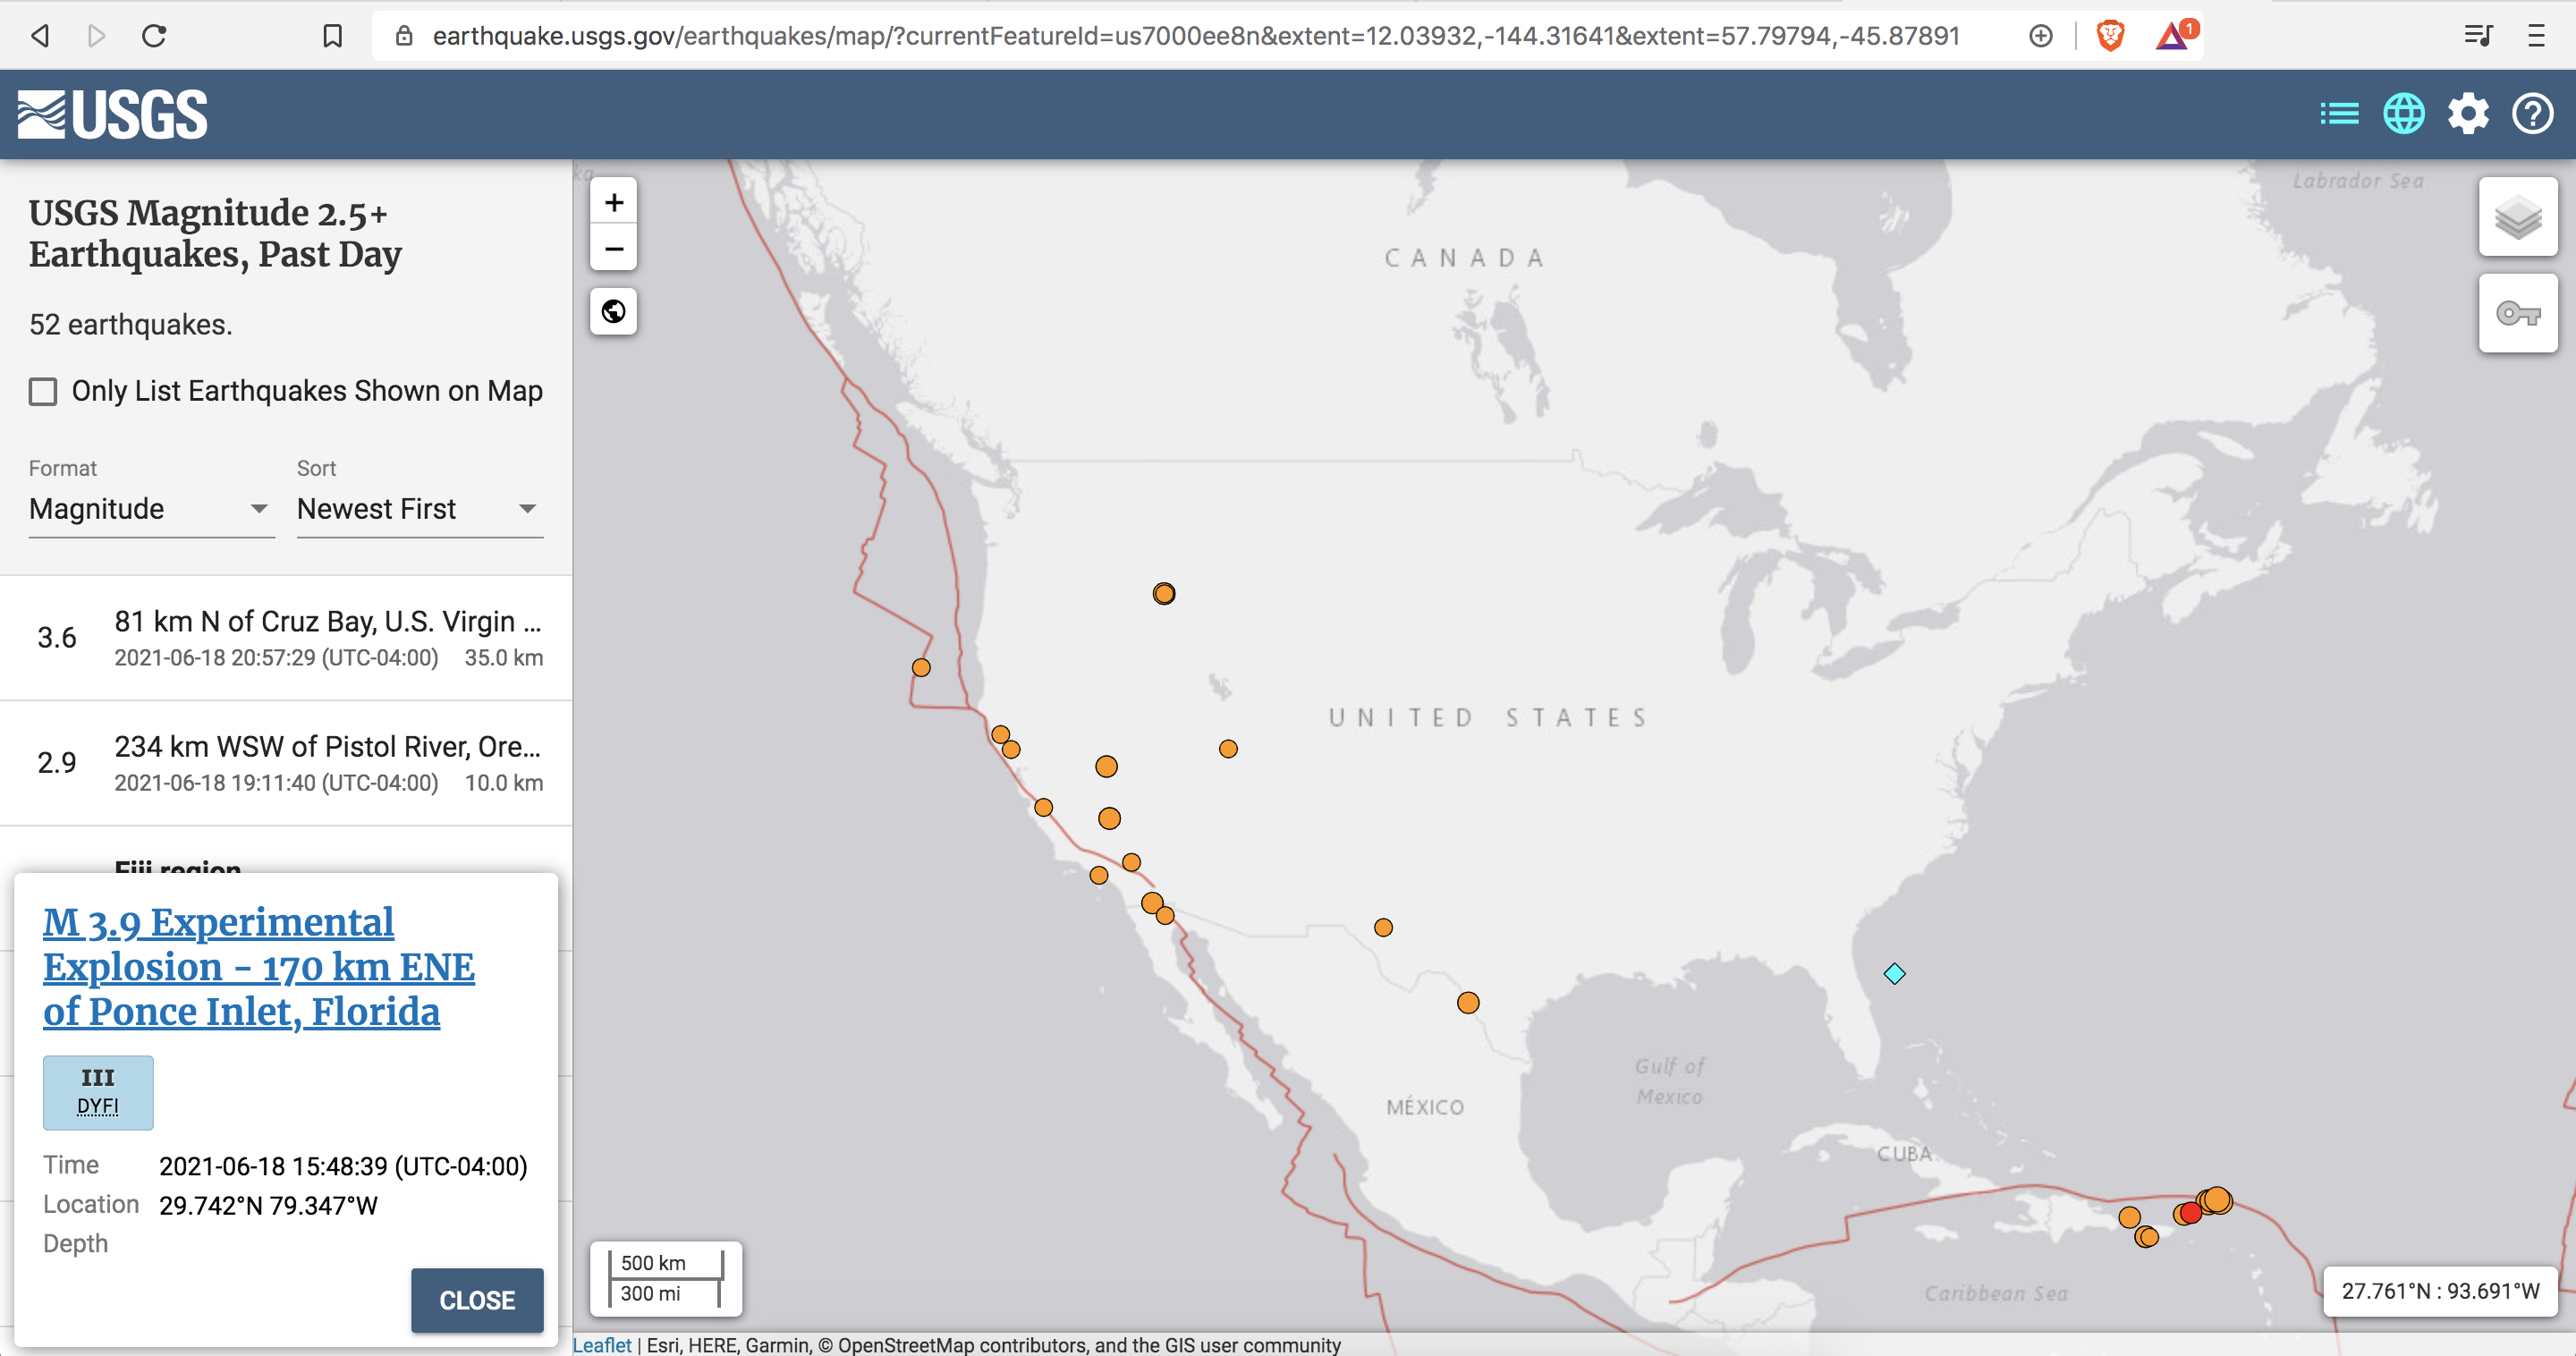Open M 3.9 Experimental Explosion link
Screen dimensions: 2576x1356
[x=259, y=967]
